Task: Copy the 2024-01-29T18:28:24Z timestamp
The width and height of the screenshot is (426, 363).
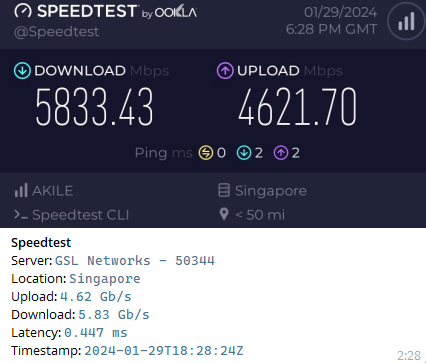Action: (164, 351)
